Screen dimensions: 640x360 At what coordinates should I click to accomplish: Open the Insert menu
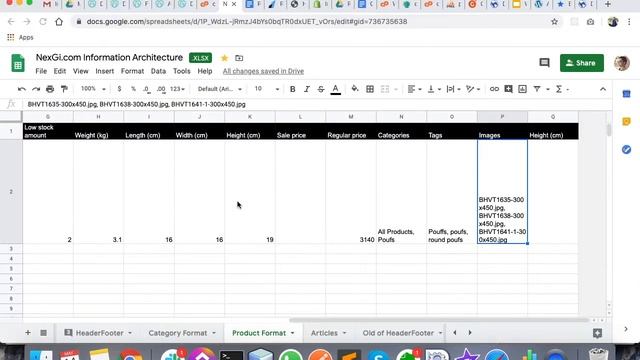(104, 71)
